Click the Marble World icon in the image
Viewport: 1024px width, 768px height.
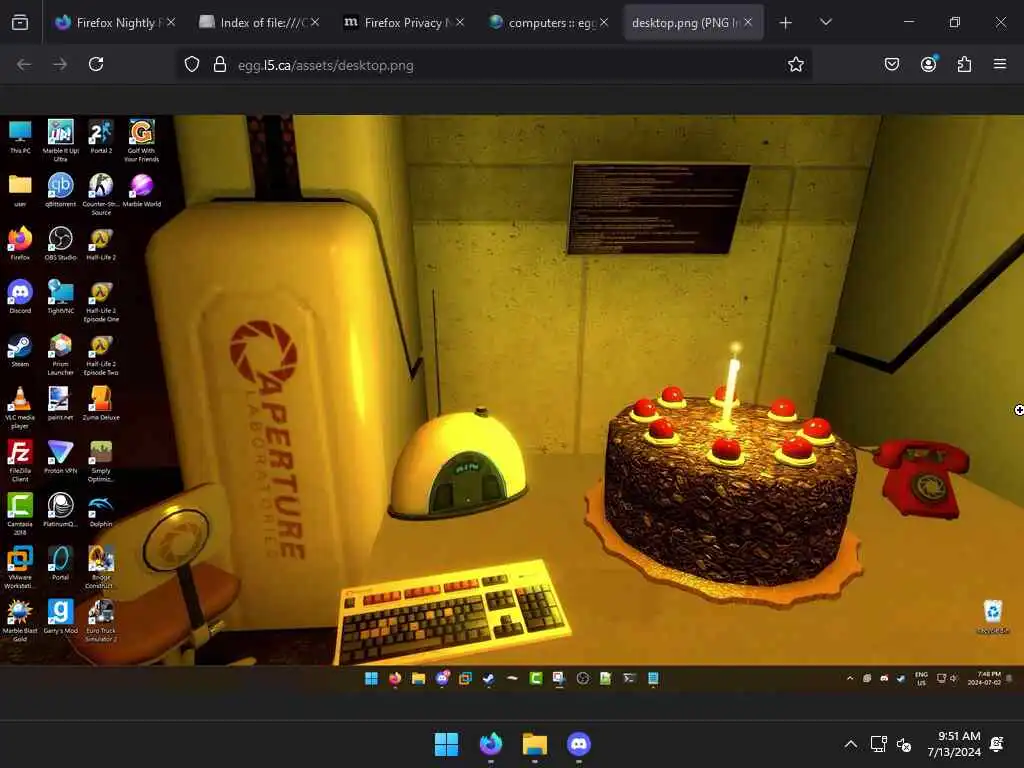tap(142, 190)
